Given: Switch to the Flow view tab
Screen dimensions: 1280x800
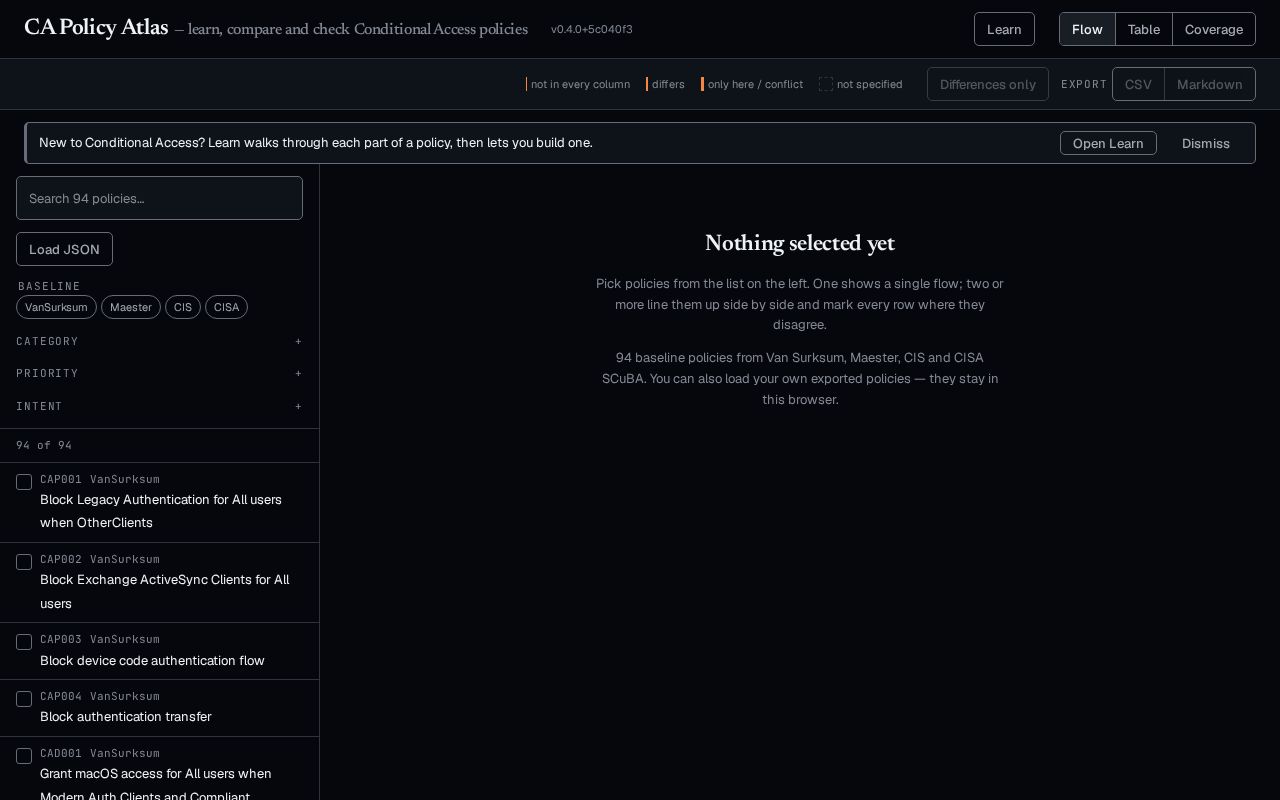Looking at the screenshot, I should [x=1087, y=29].
